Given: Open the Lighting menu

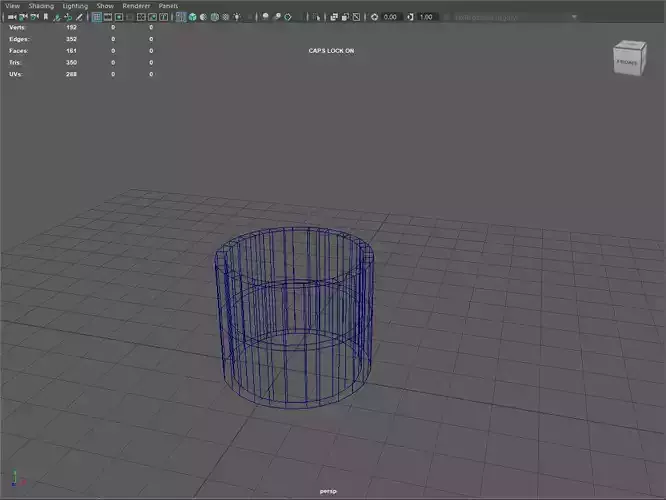Looking at the screenshot, I should [75, 6].
